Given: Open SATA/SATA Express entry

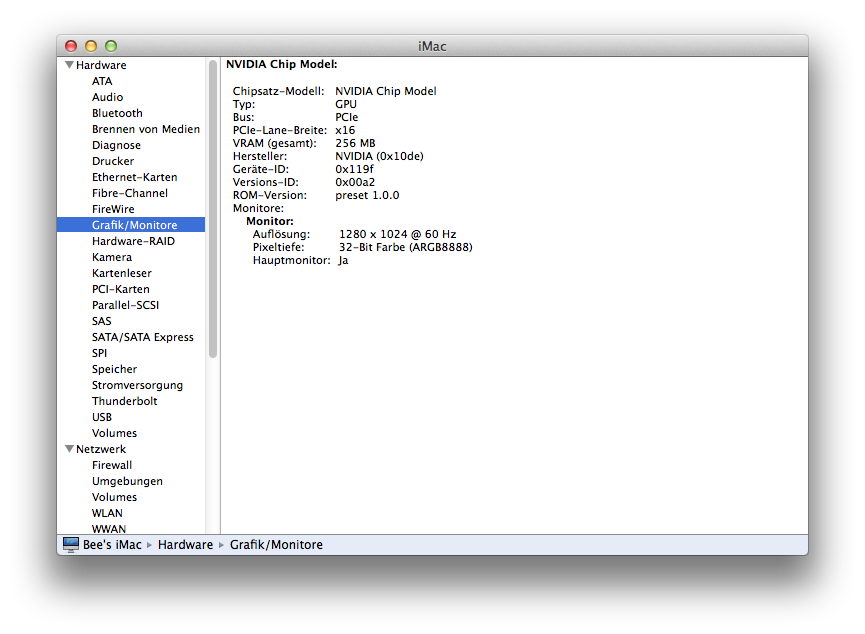Looking at the screenshot, I should point(143,337).
